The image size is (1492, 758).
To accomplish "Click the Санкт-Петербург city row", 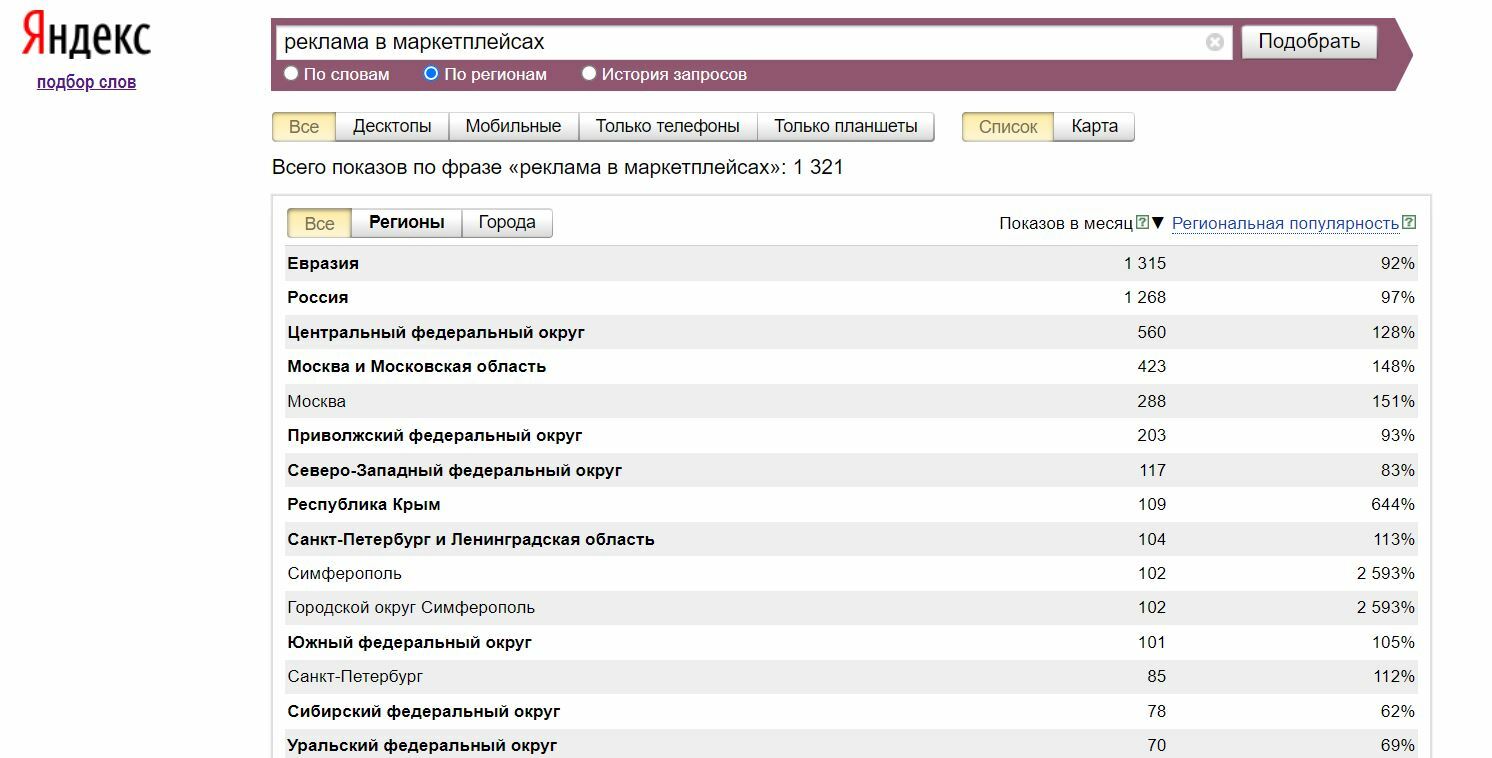I will pos(851,677).
